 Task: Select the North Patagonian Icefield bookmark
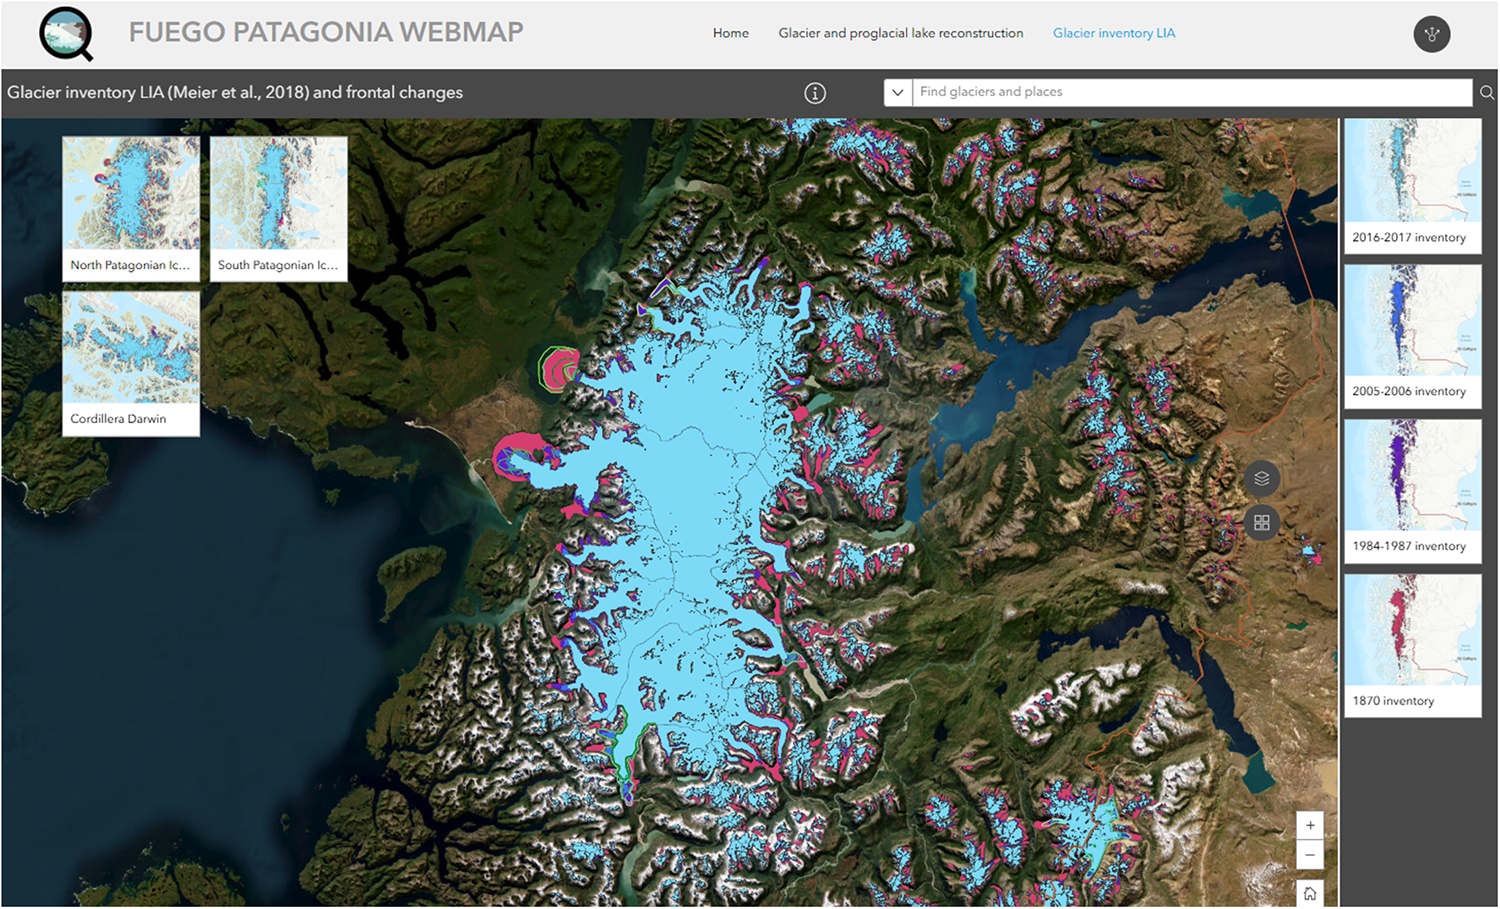pyautogui.click(x=131, y=208)
